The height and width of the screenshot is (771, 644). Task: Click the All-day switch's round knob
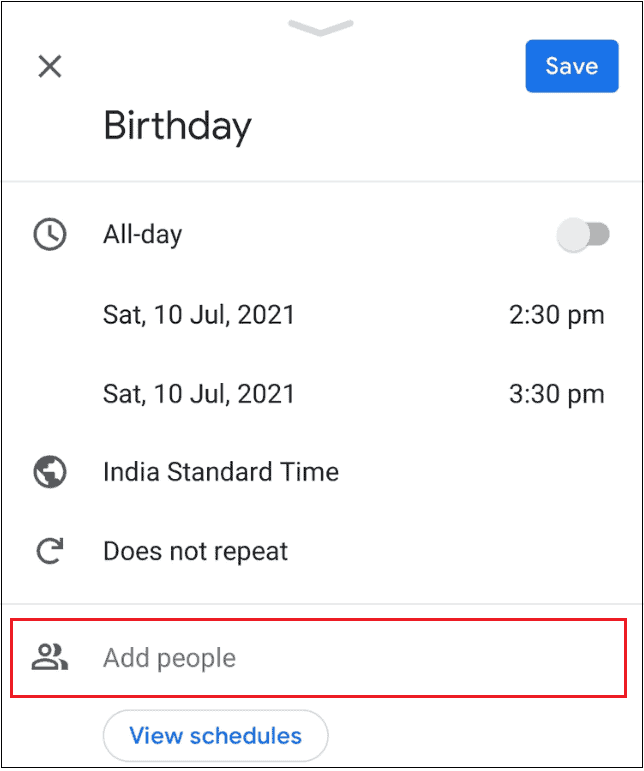click(573, 236)
